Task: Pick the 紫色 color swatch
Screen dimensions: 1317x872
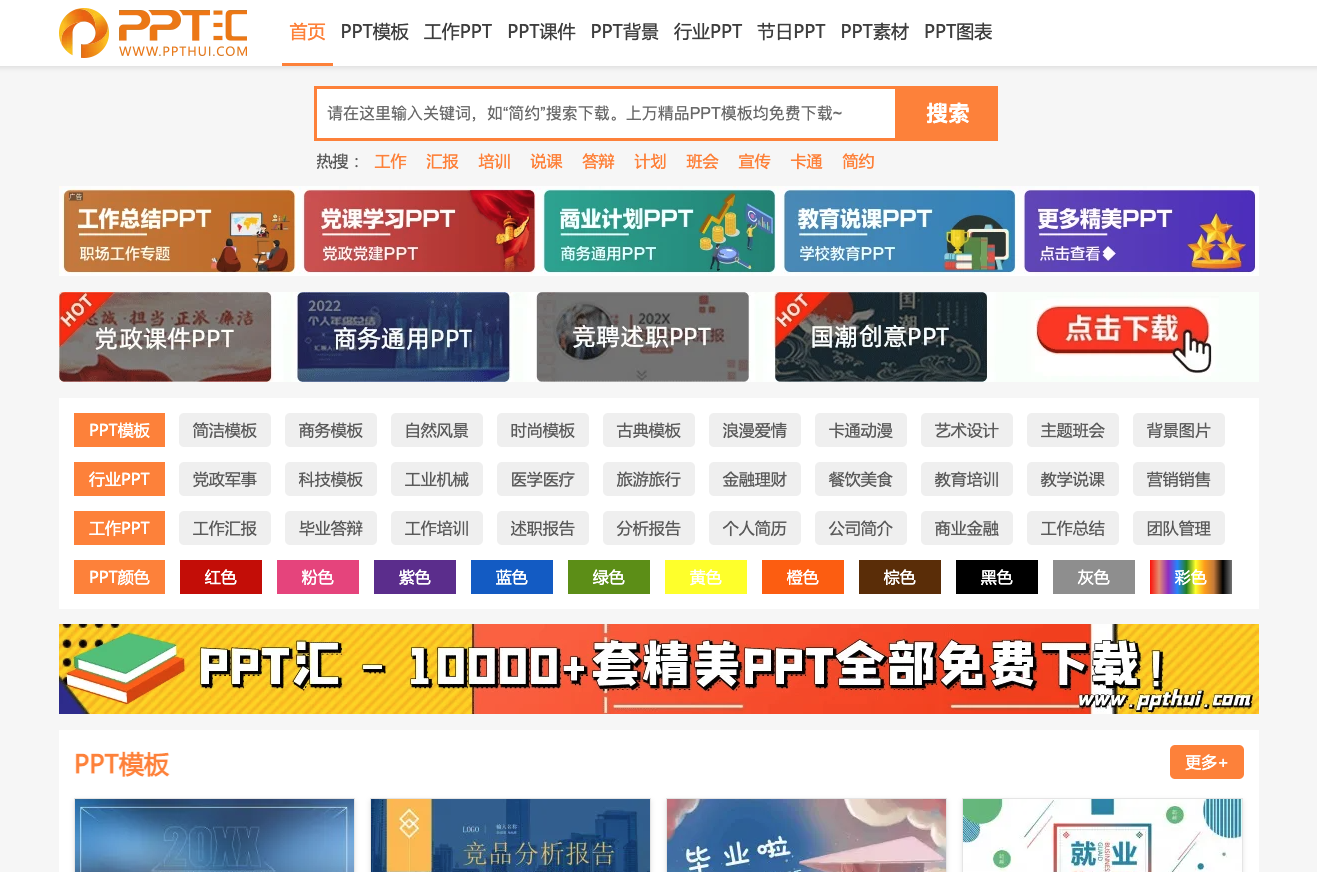Action: point(415,577)
